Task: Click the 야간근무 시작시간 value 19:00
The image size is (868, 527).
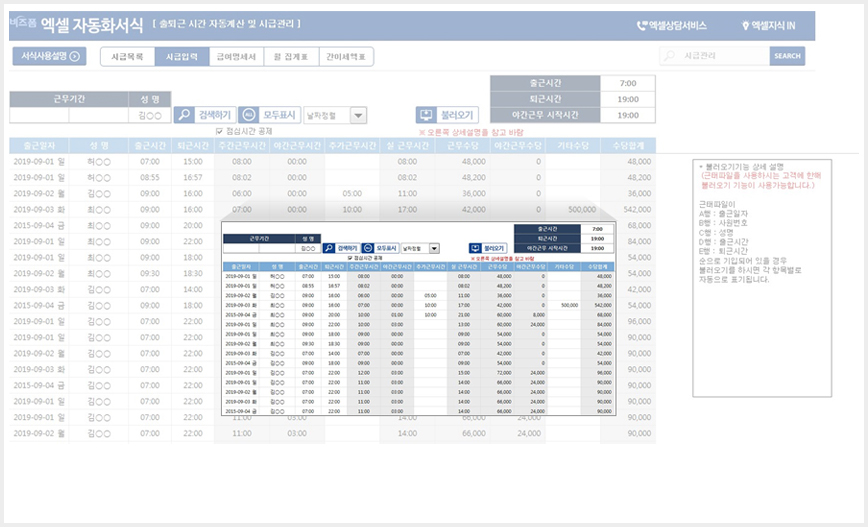Action: [x=628, y=115]
